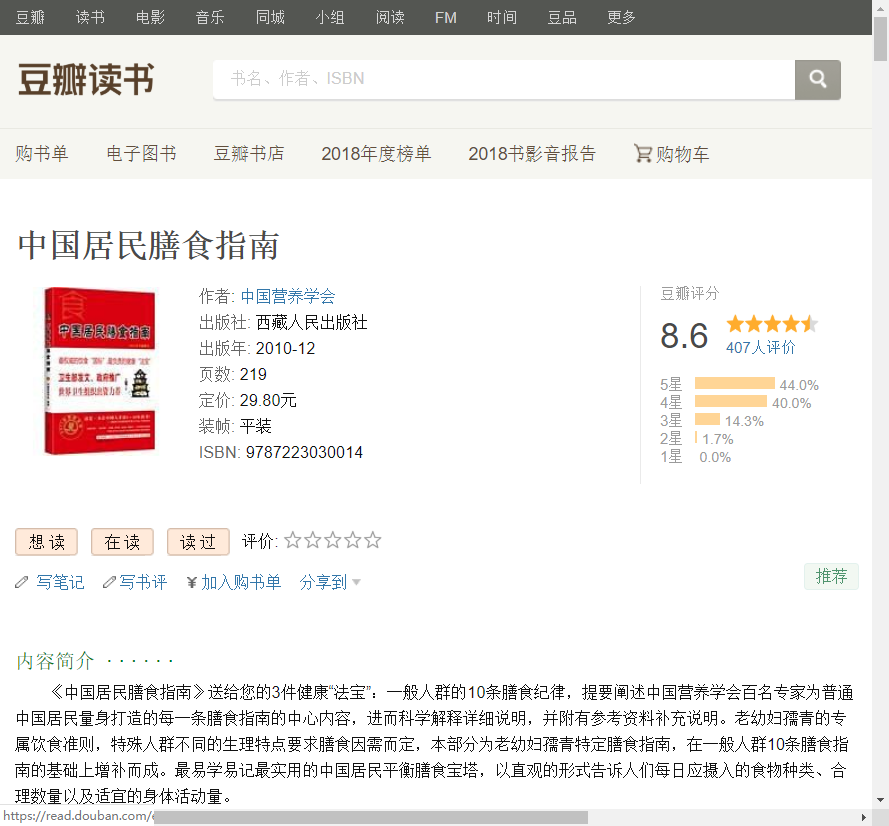Click the 豆瓣读书 logo
The image size is (889, 826).
86,79
